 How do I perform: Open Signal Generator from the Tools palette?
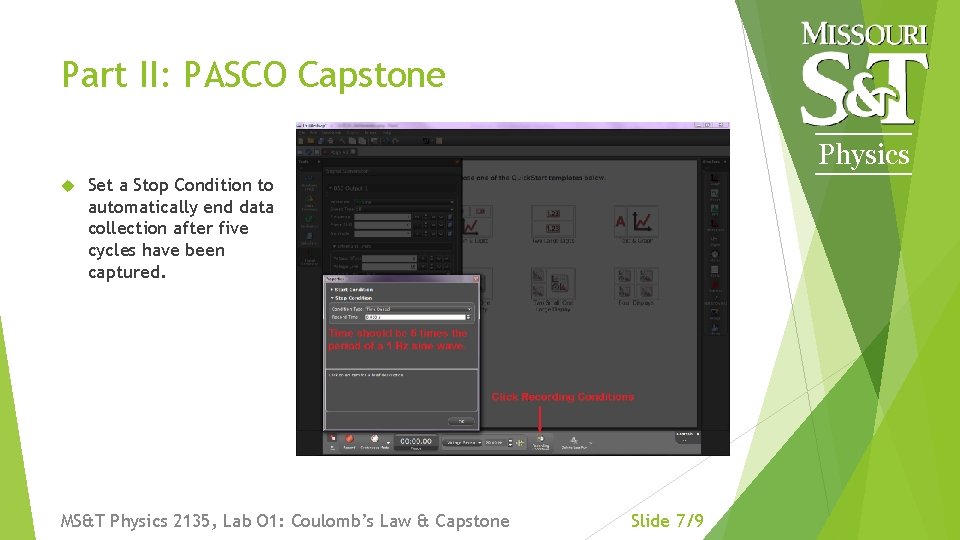tap(309, 258)
